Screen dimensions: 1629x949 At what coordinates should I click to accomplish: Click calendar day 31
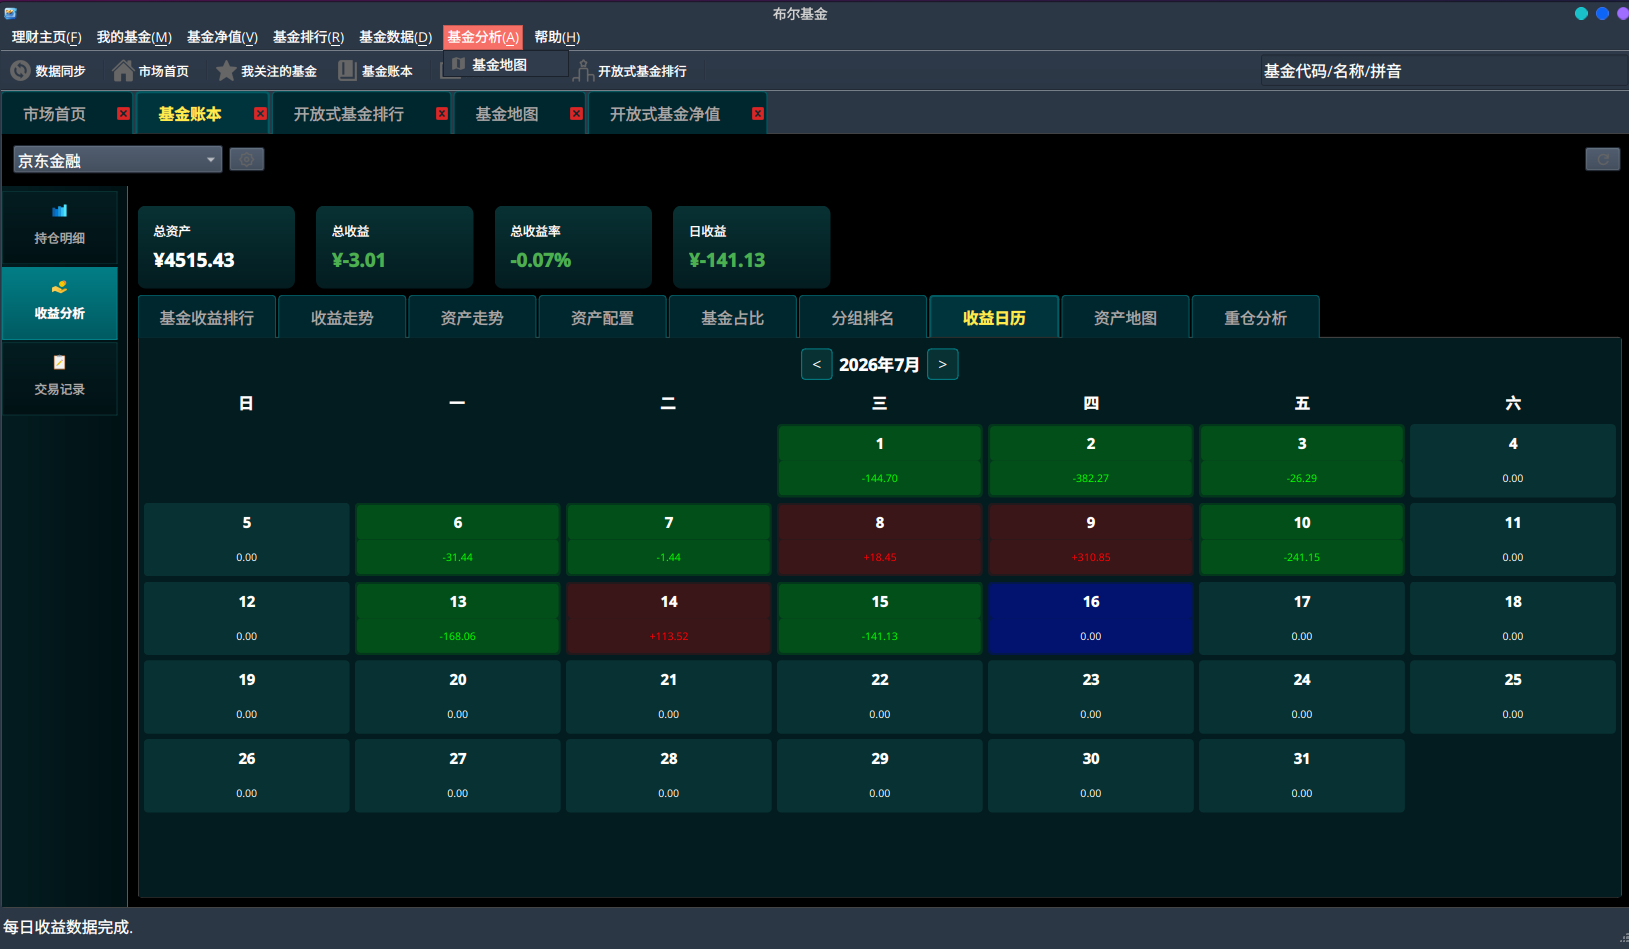pyautogui.click(x=1302, y=775)
